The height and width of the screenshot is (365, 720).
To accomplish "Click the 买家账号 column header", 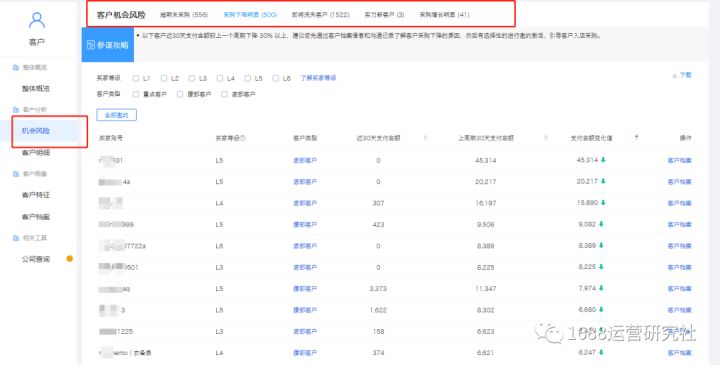I will 111,138.
